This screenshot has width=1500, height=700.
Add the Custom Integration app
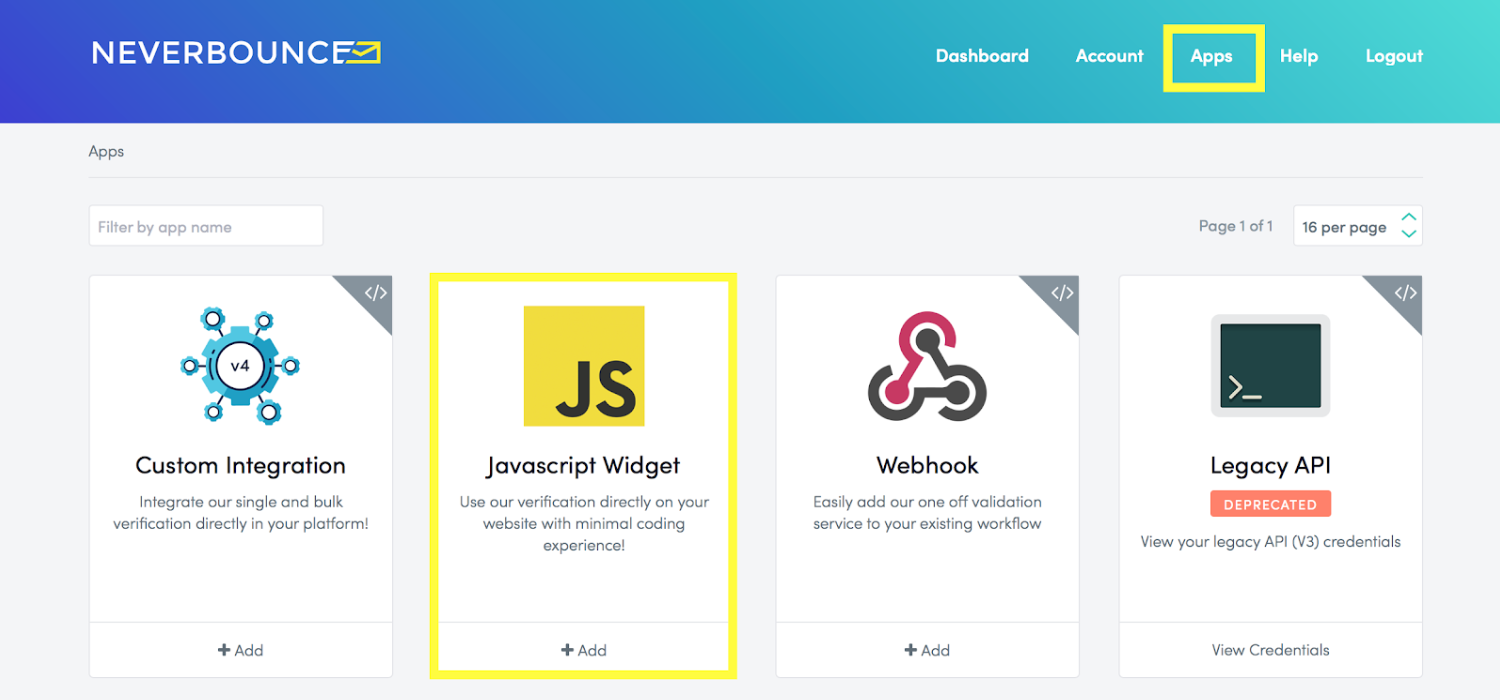(x=241, y=650)
